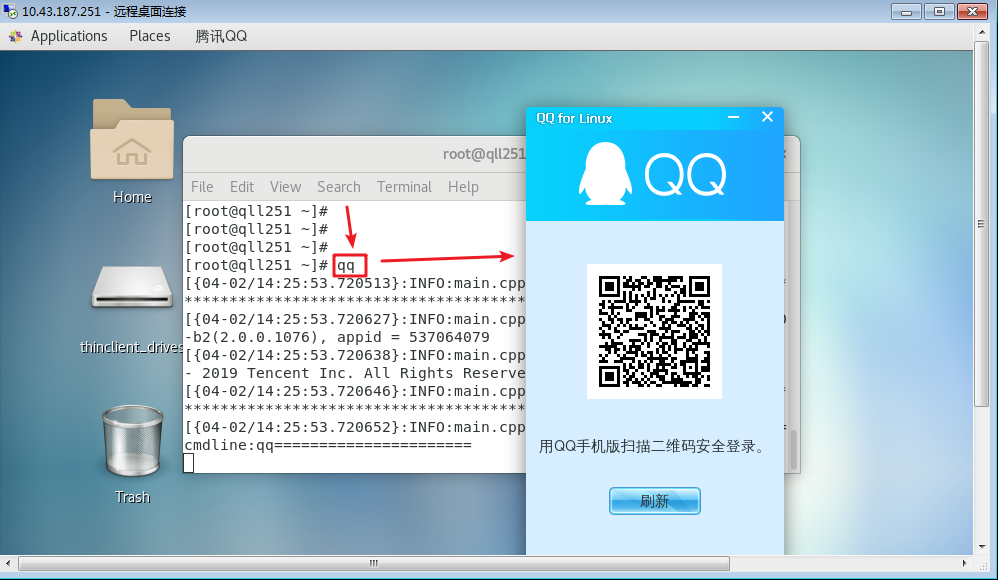
Task: Close the QQ for Linux window
Action: pyautogui.click(x=767, y=117)
